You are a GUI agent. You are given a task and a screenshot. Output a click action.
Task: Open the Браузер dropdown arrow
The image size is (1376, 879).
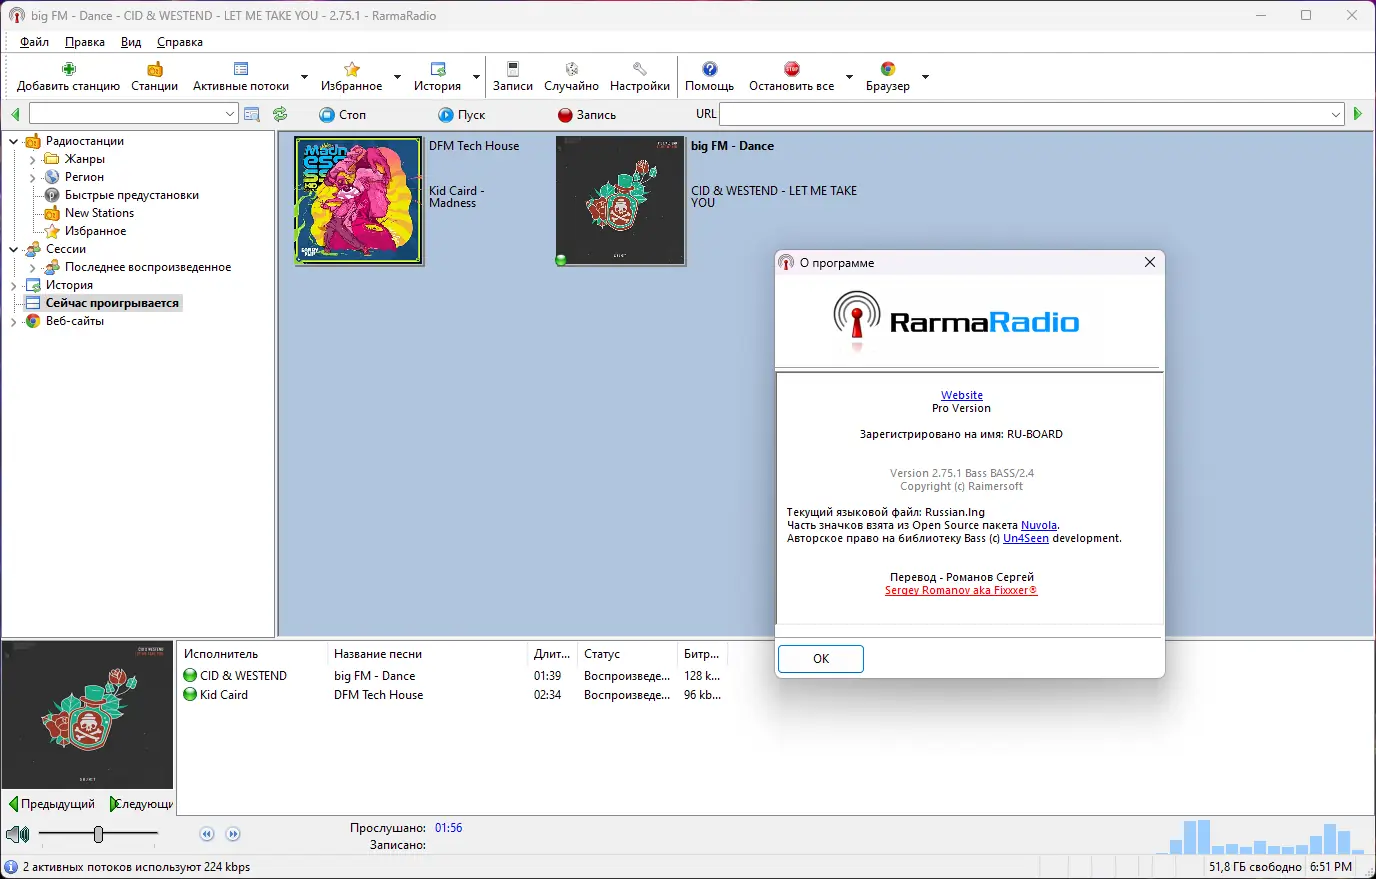(925, 75)
